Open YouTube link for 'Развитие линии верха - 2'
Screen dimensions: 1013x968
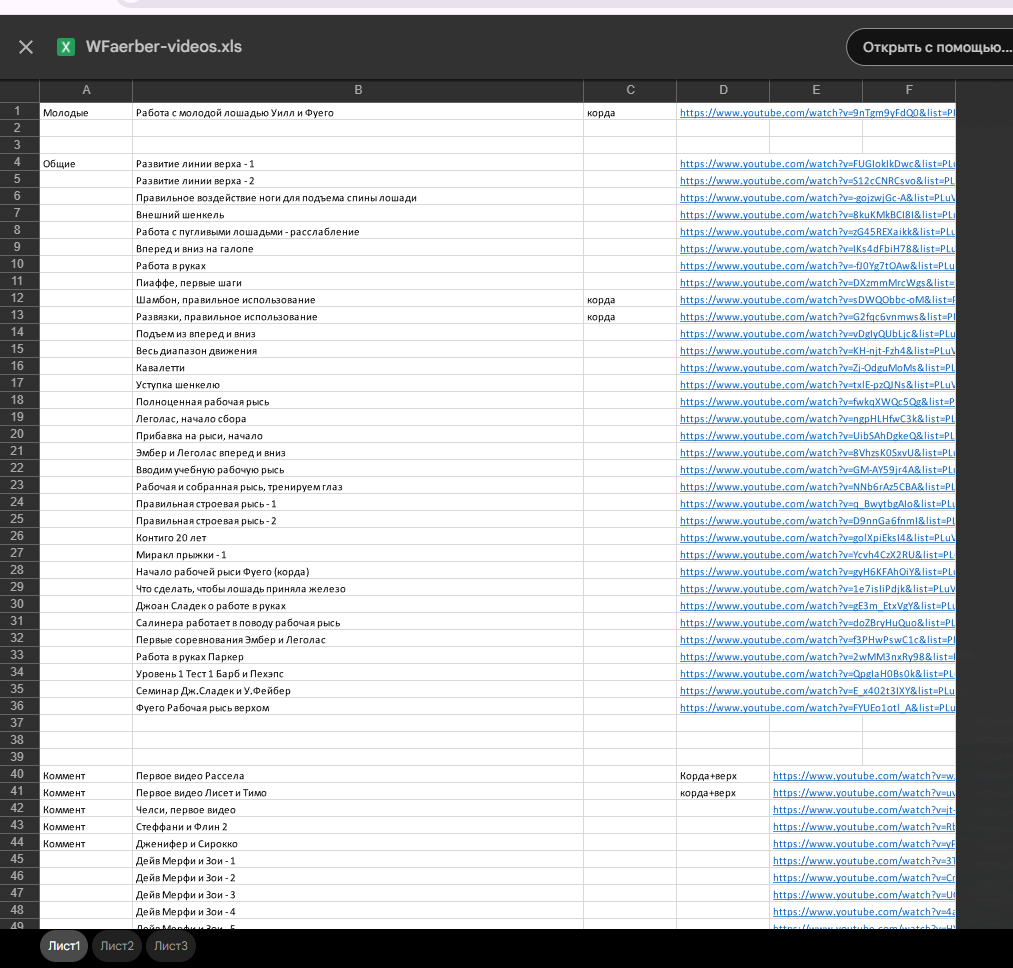pyautogui.click(x=817, y=181)
